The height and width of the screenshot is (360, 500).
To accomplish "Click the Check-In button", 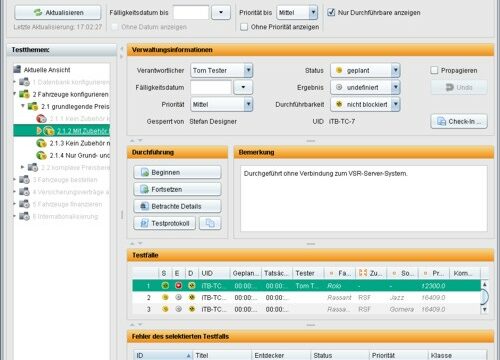I will (459, 121).
